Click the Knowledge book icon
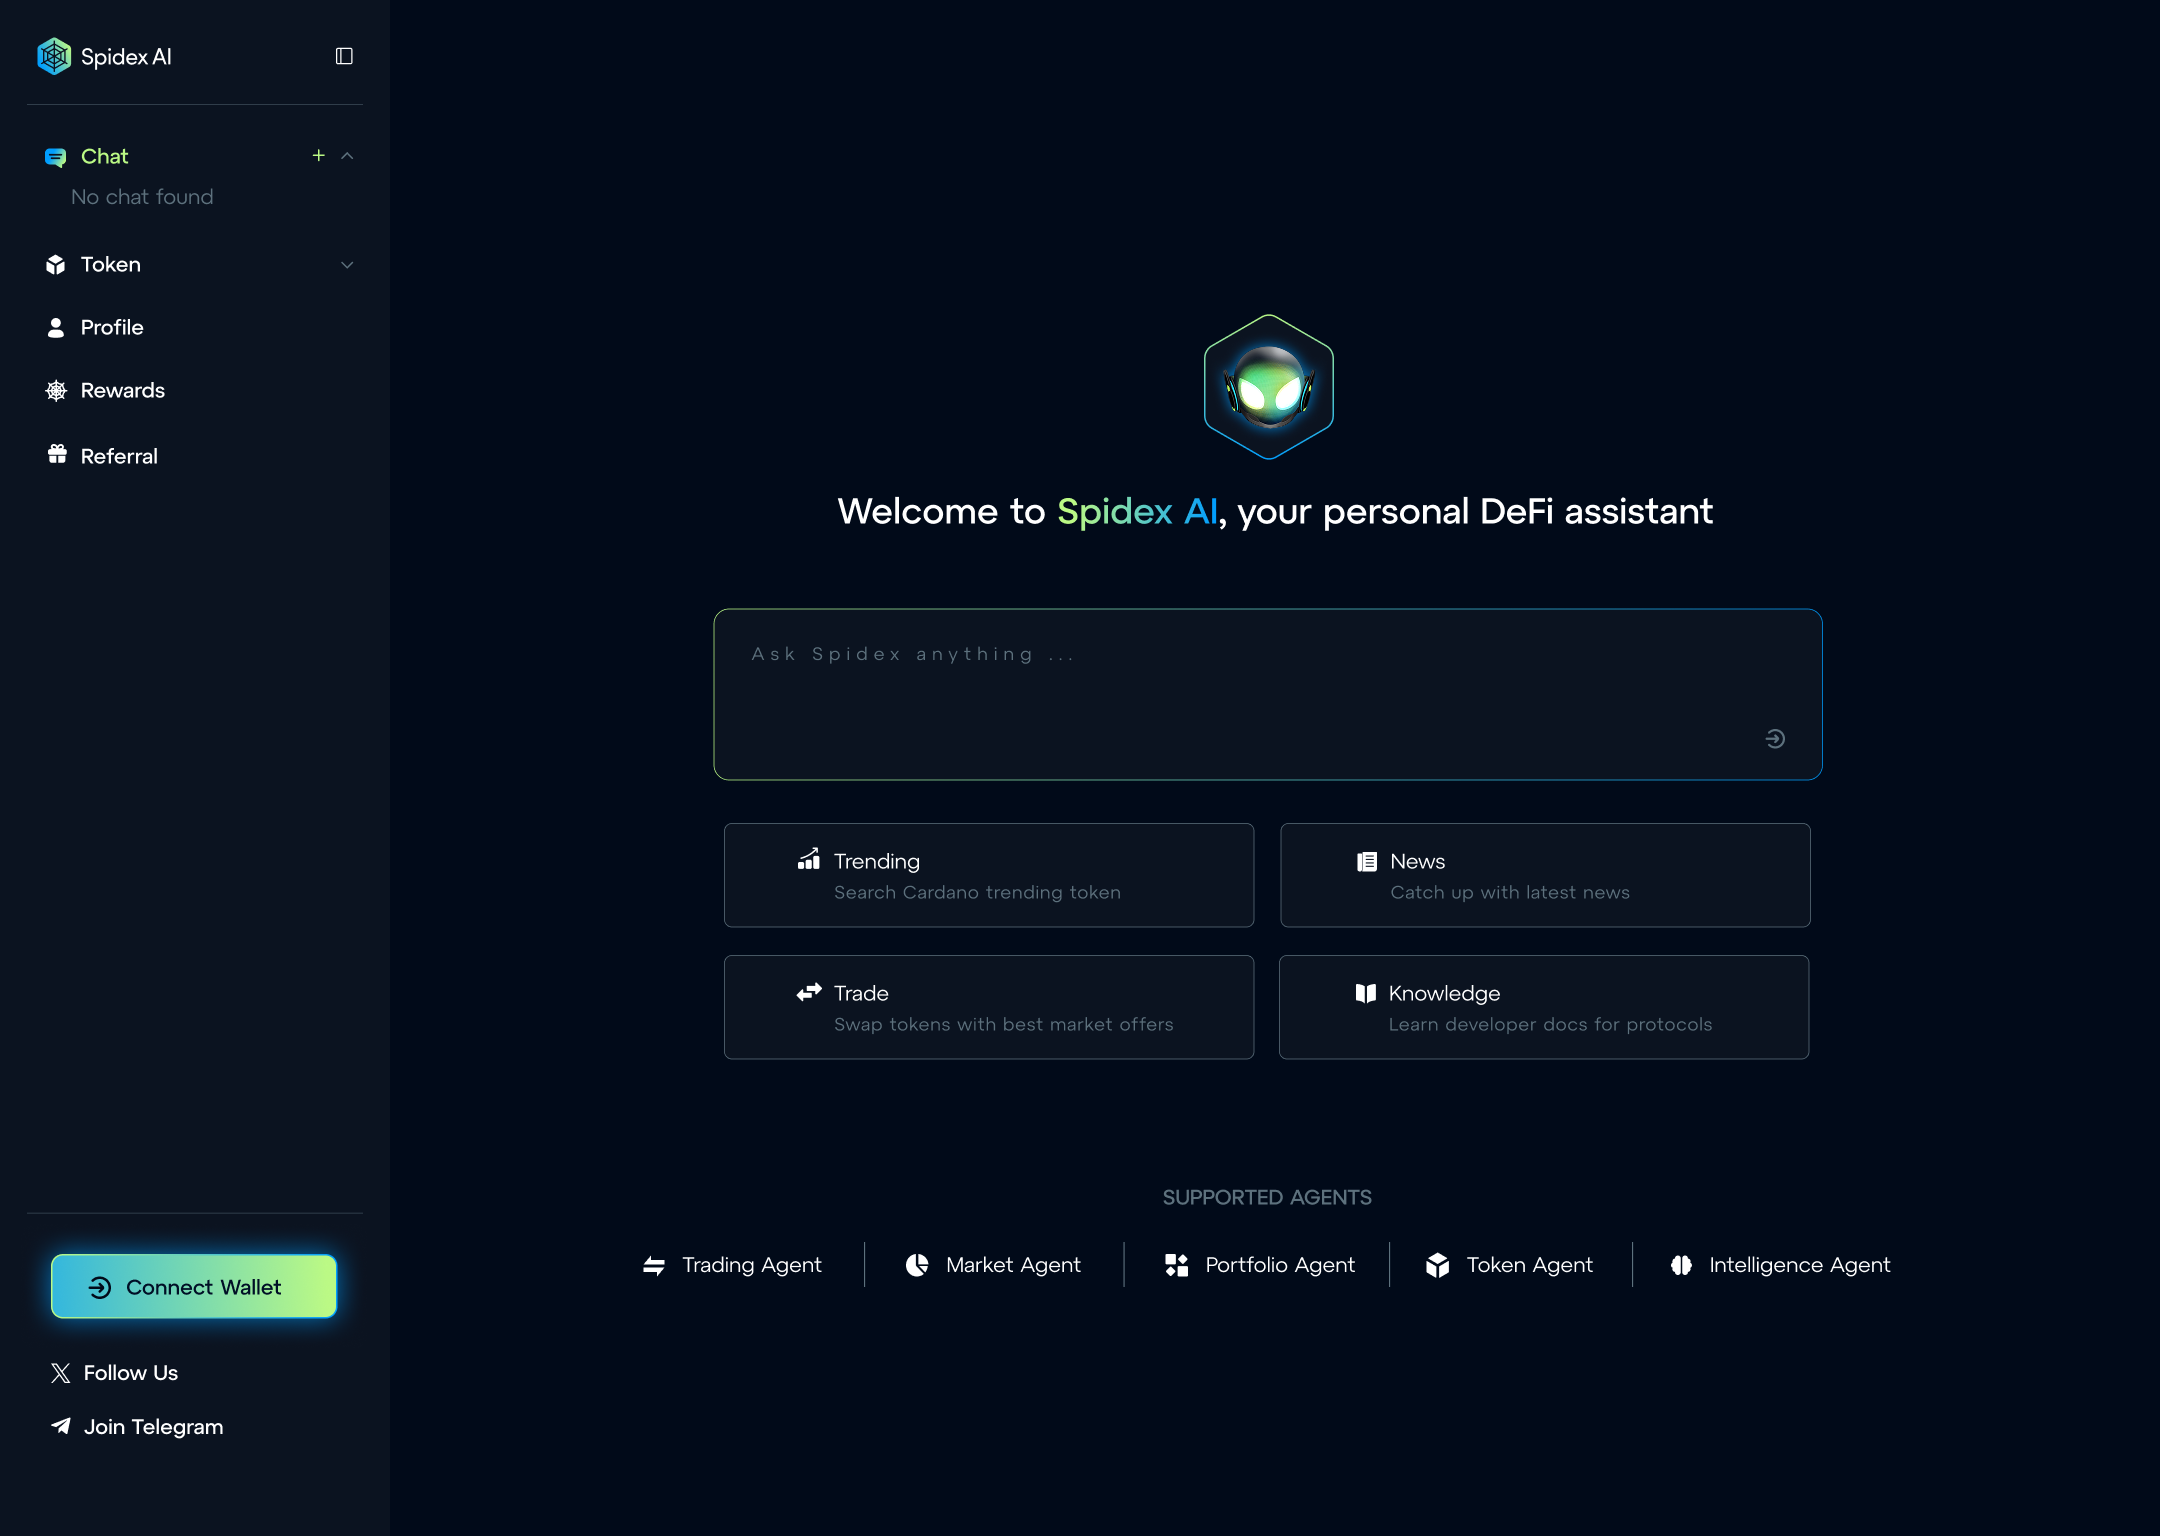 (x=1365, y=992)
